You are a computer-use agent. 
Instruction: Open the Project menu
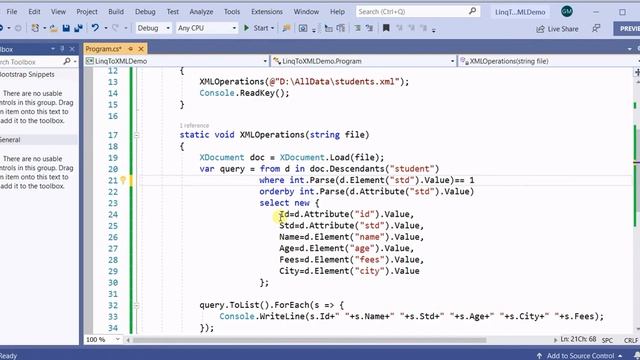point(87,11)
